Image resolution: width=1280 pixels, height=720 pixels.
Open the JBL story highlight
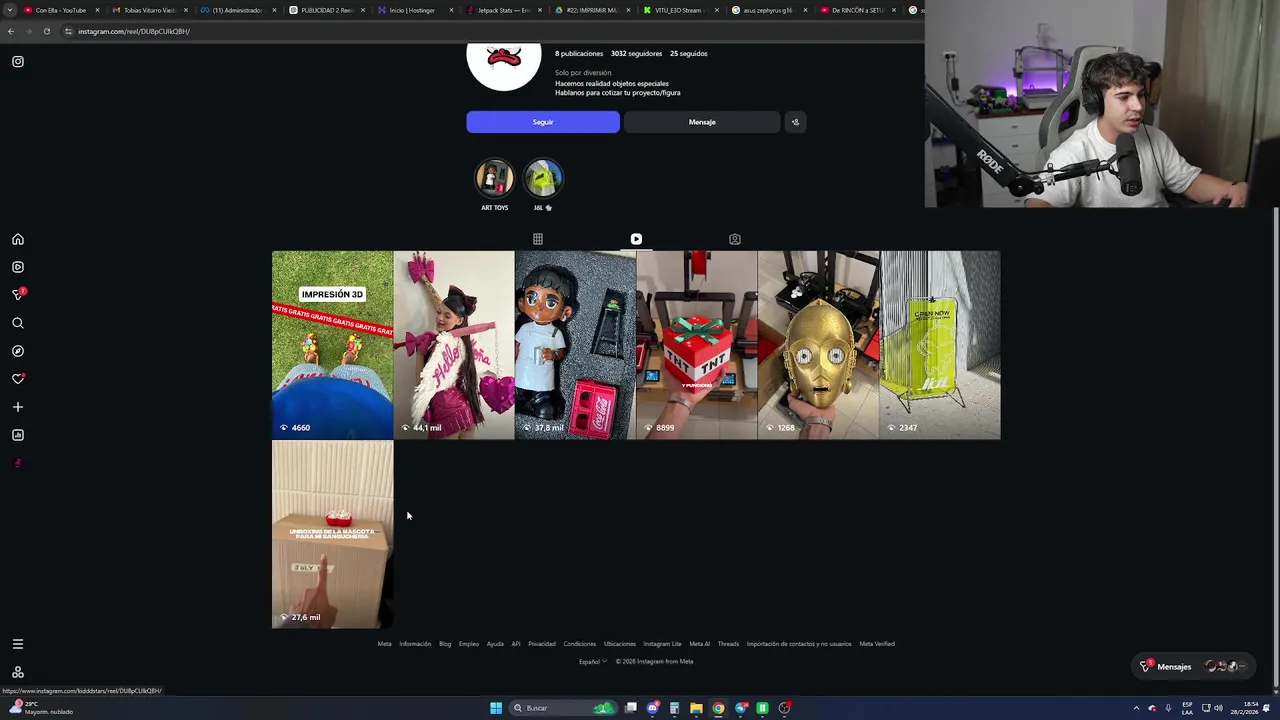pos(543,179)
